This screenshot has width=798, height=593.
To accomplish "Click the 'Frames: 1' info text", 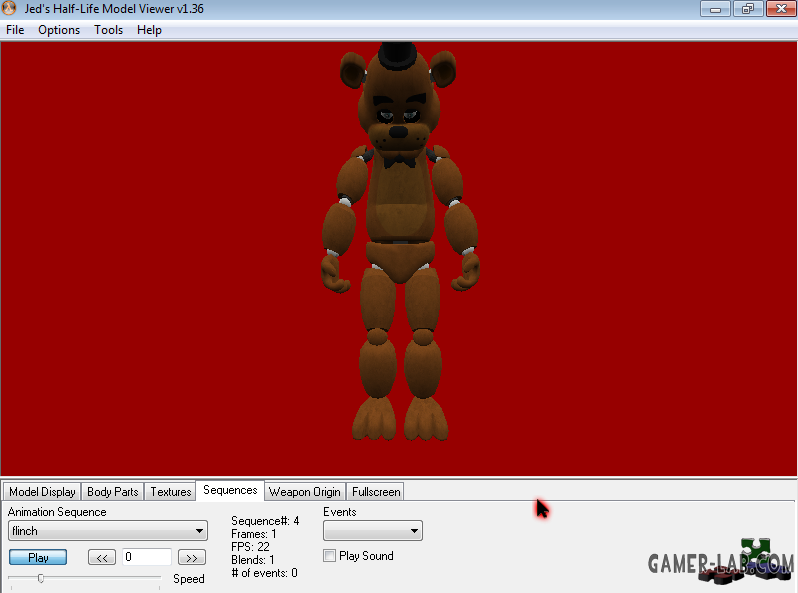I will pyautogui.click(x=253, y=534).
